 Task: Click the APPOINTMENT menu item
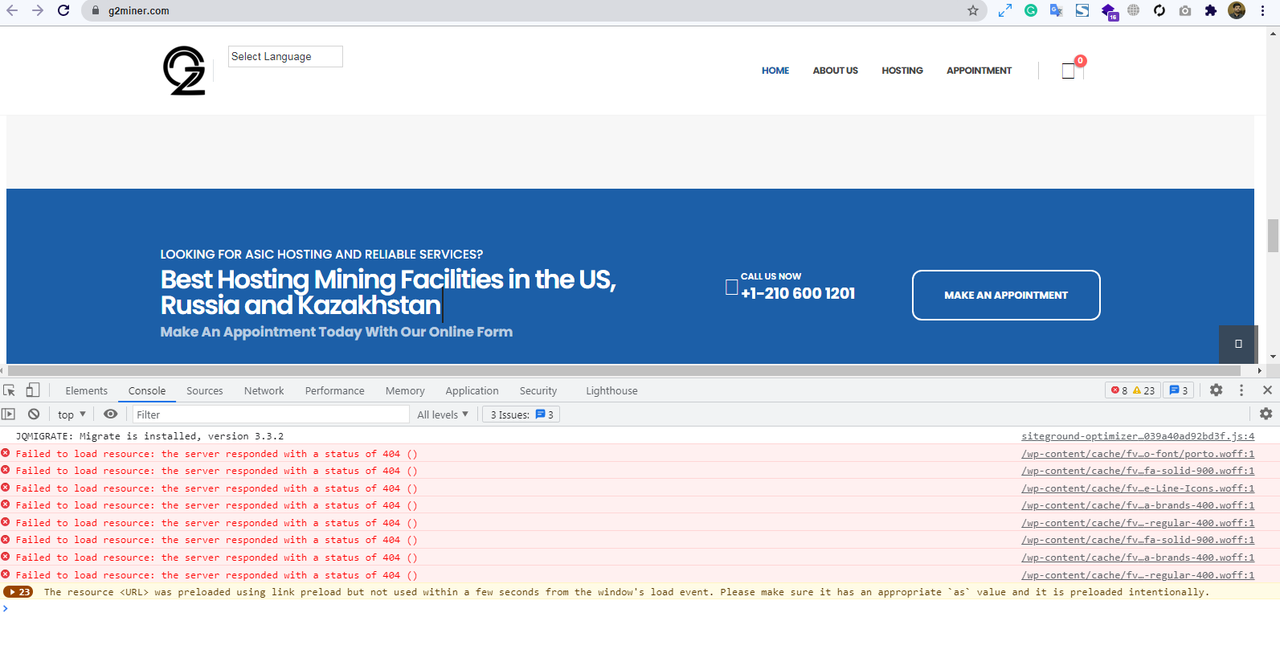[979, 71]
